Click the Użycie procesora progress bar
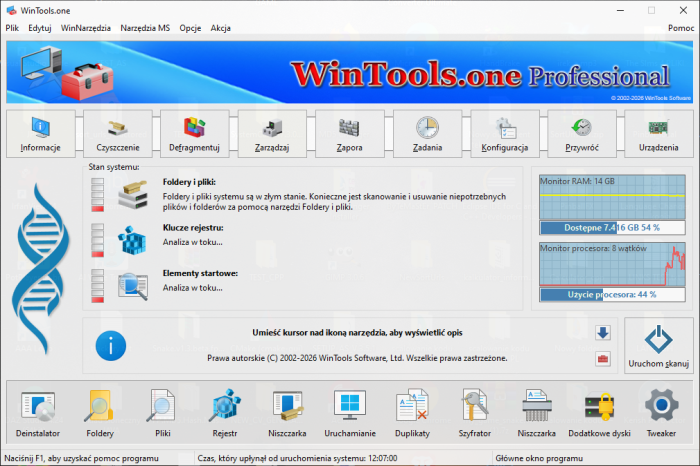 click(612, 295)
